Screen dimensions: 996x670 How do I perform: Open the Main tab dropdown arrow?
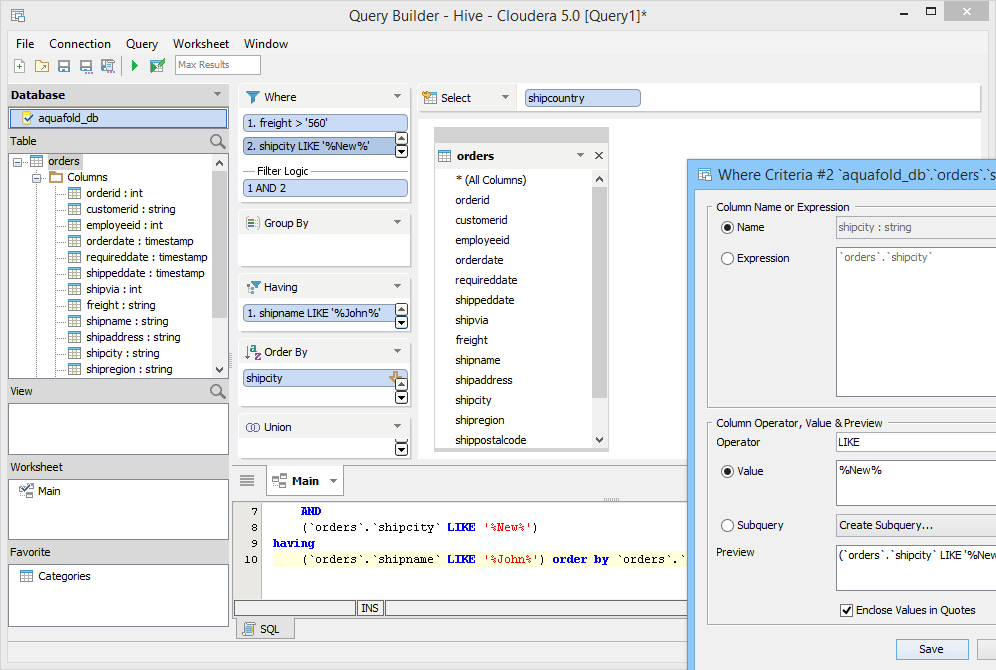click(x=333, y=481)
